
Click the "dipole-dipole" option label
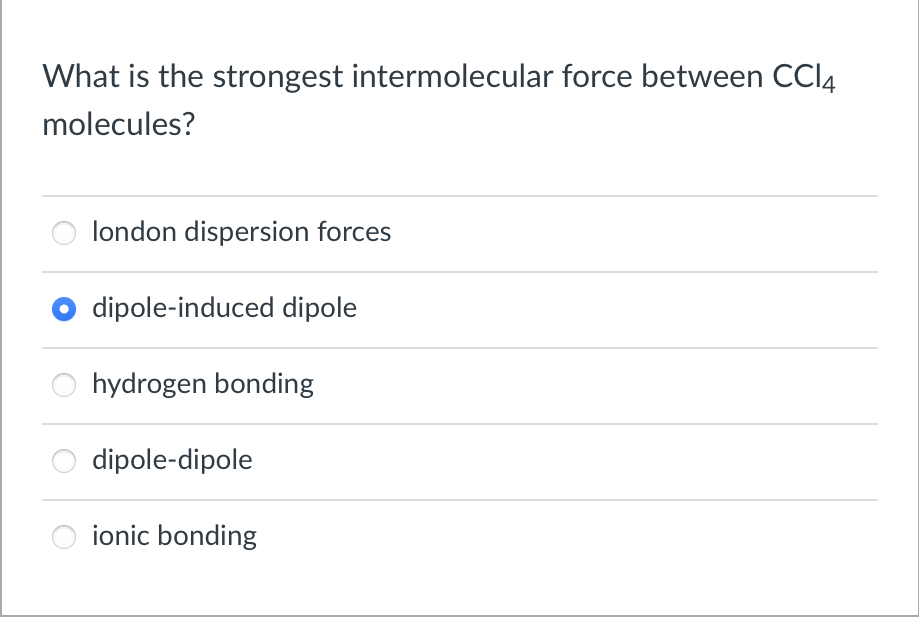click(x=172, y=460)
